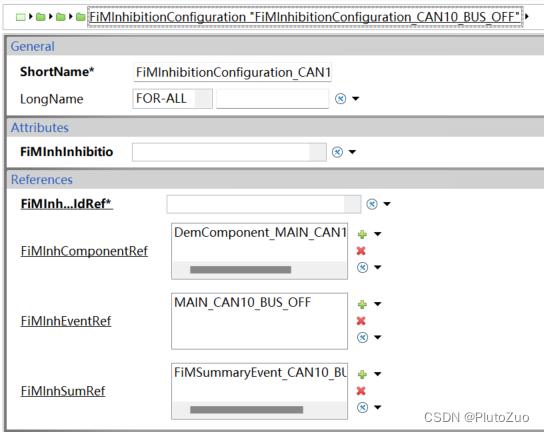Click red X icon beside FiMInhComponentRef list

pos(361,251)
